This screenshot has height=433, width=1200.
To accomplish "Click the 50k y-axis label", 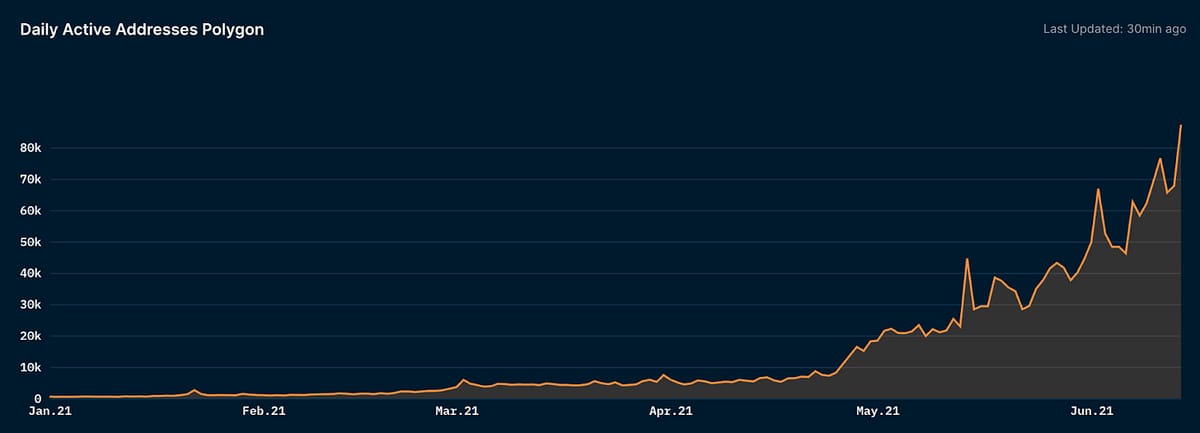I will [x=31, y=242].
